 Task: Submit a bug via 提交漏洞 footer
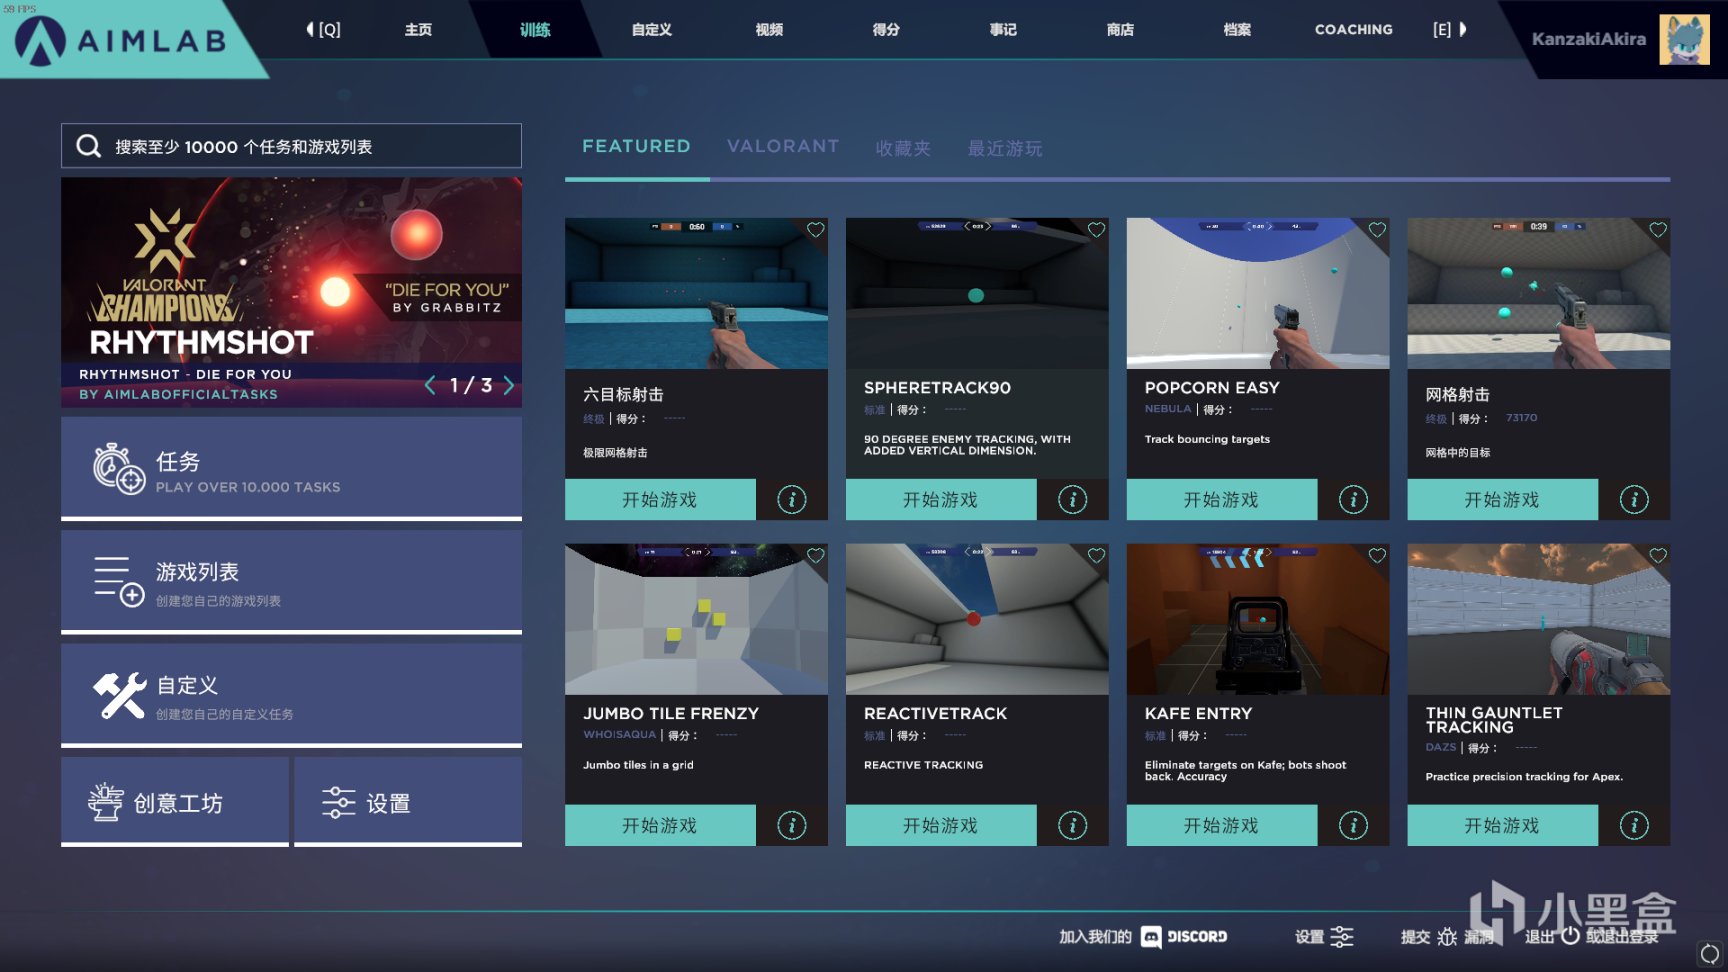[1447, 937]
